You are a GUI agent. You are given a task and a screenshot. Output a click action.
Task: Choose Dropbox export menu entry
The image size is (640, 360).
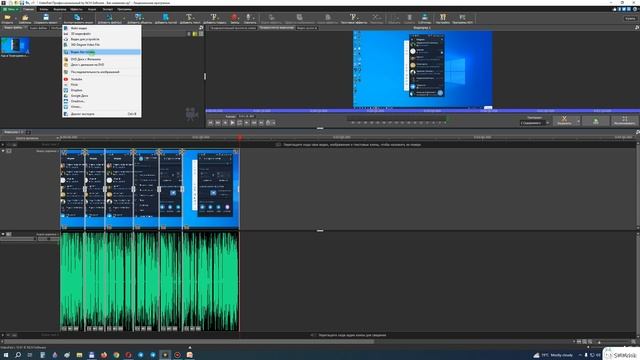(x=102, y=90)
